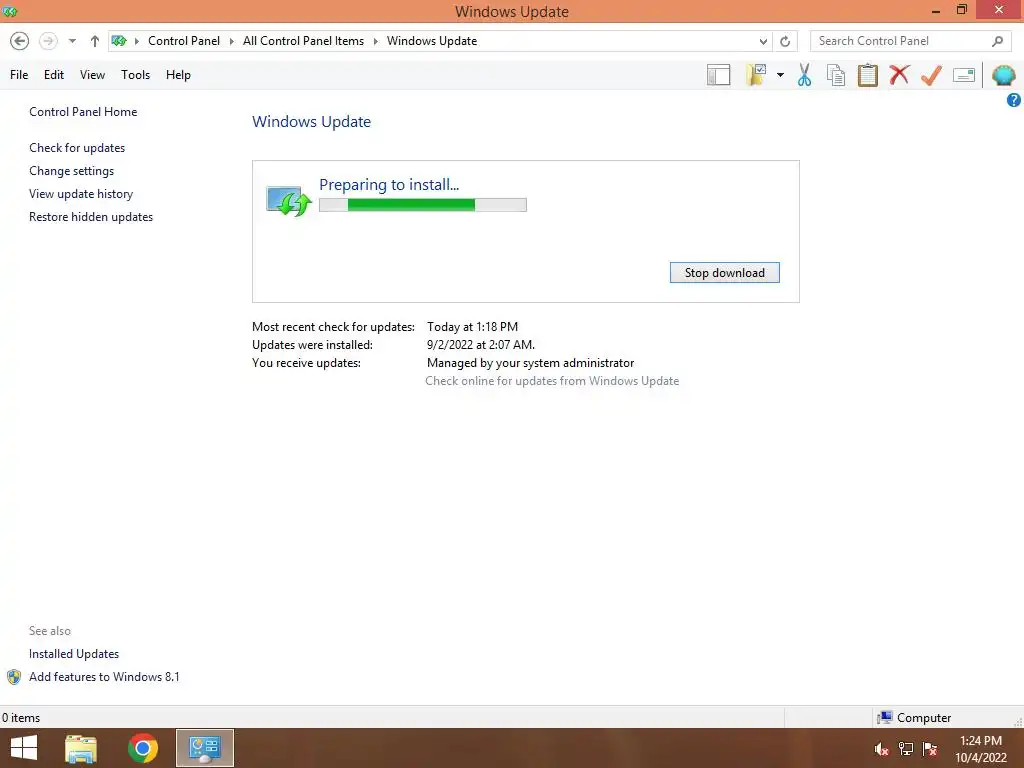Open View update history
Viewport: 1024px width, 768px height.
click(x=81, y=193)
